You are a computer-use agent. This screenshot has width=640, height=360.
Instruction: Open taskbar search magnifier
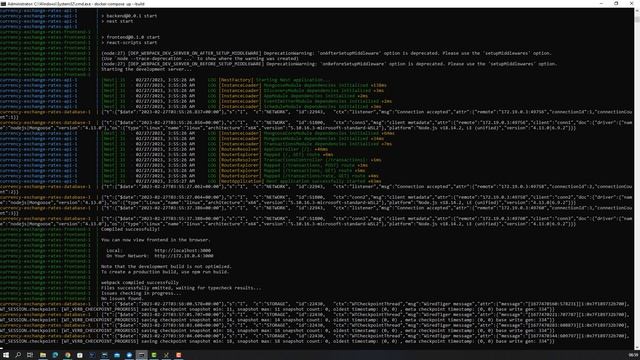(x=18, y=355)
